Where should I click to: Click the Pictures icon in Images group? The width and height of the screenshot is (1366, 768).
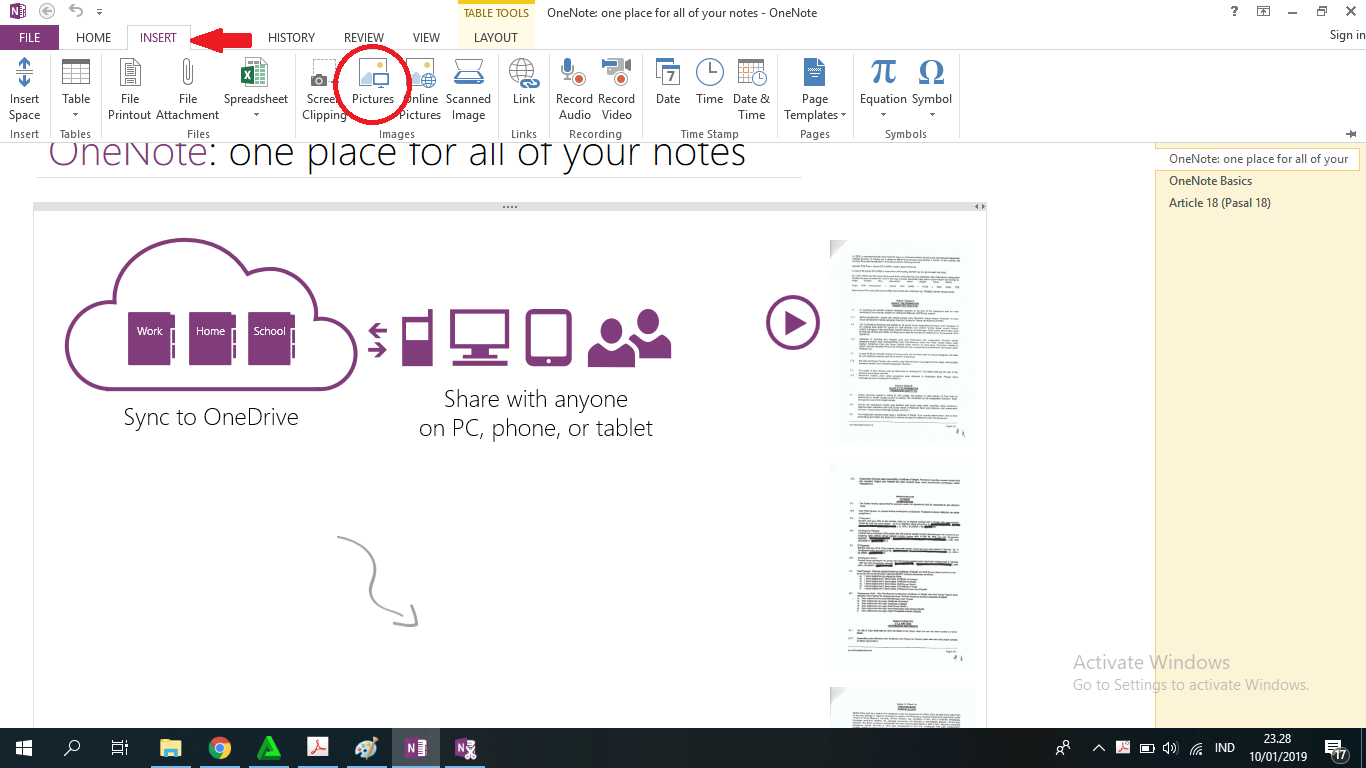pyautogui.click(x=372, y=75)
